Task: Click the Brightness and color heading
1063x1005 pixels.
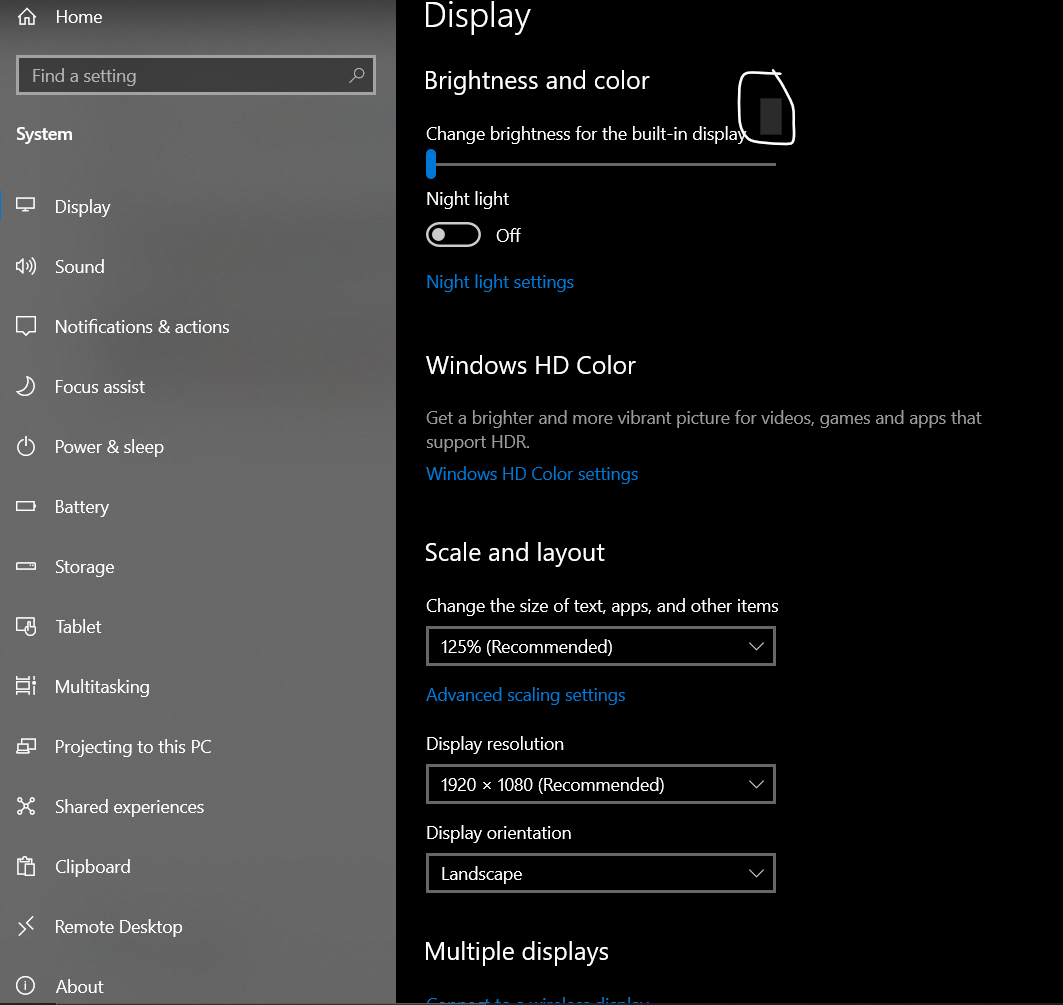Action: (x=536, y=81)
